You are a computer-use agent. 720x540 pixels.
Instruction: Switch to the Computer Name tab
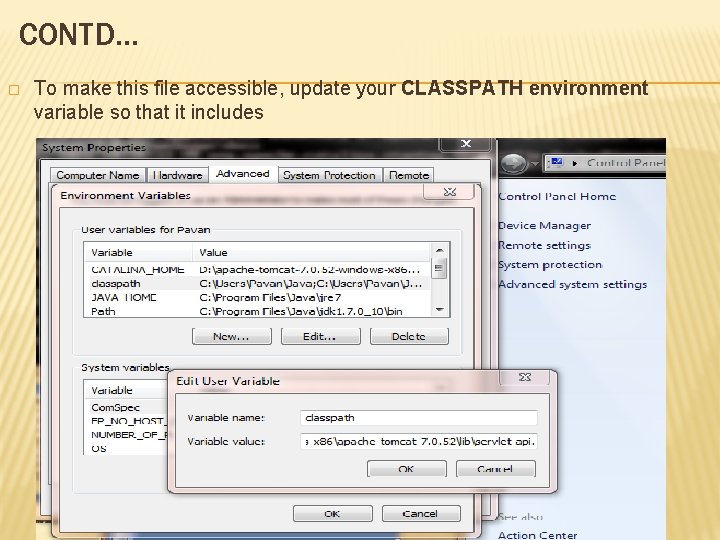click(x=98, y=175)
